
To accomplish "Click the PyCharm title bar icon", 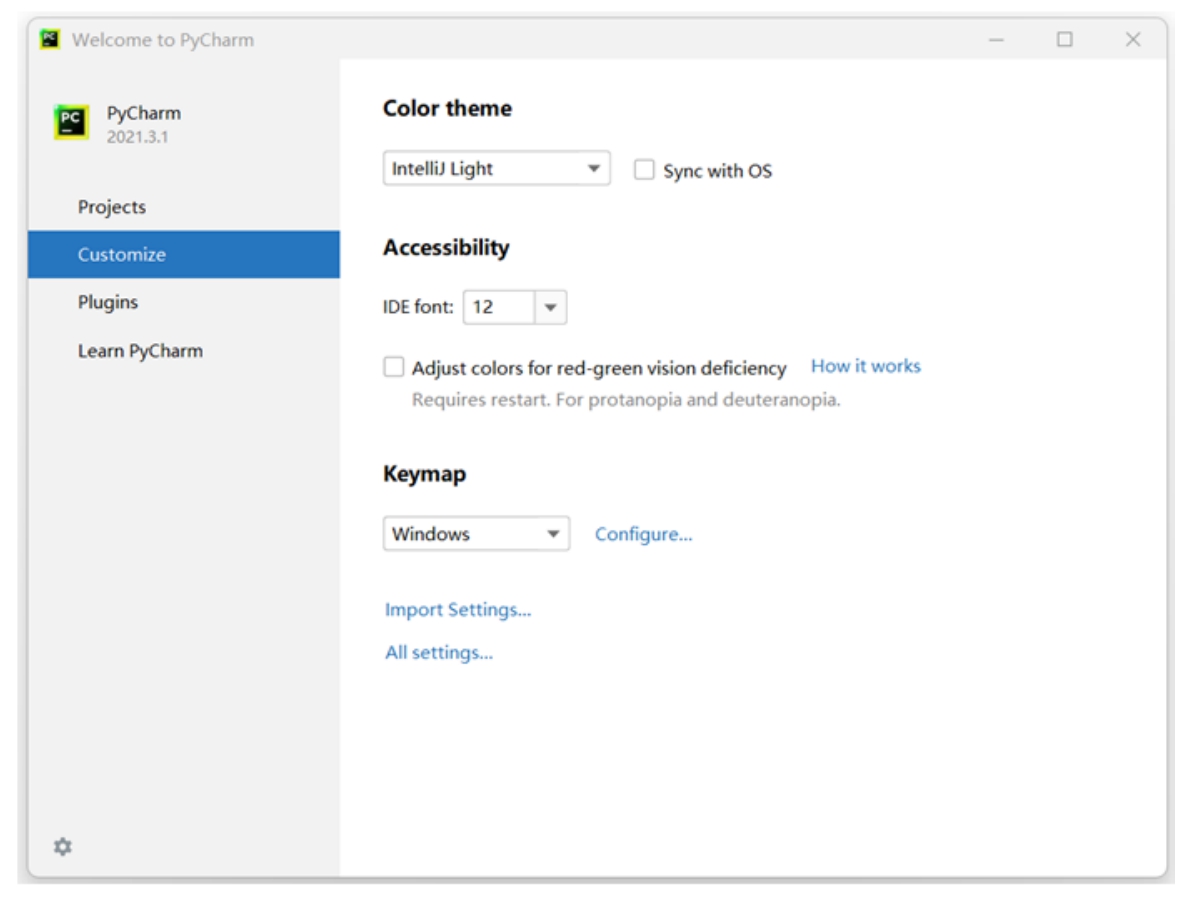I will coord(50,39).
